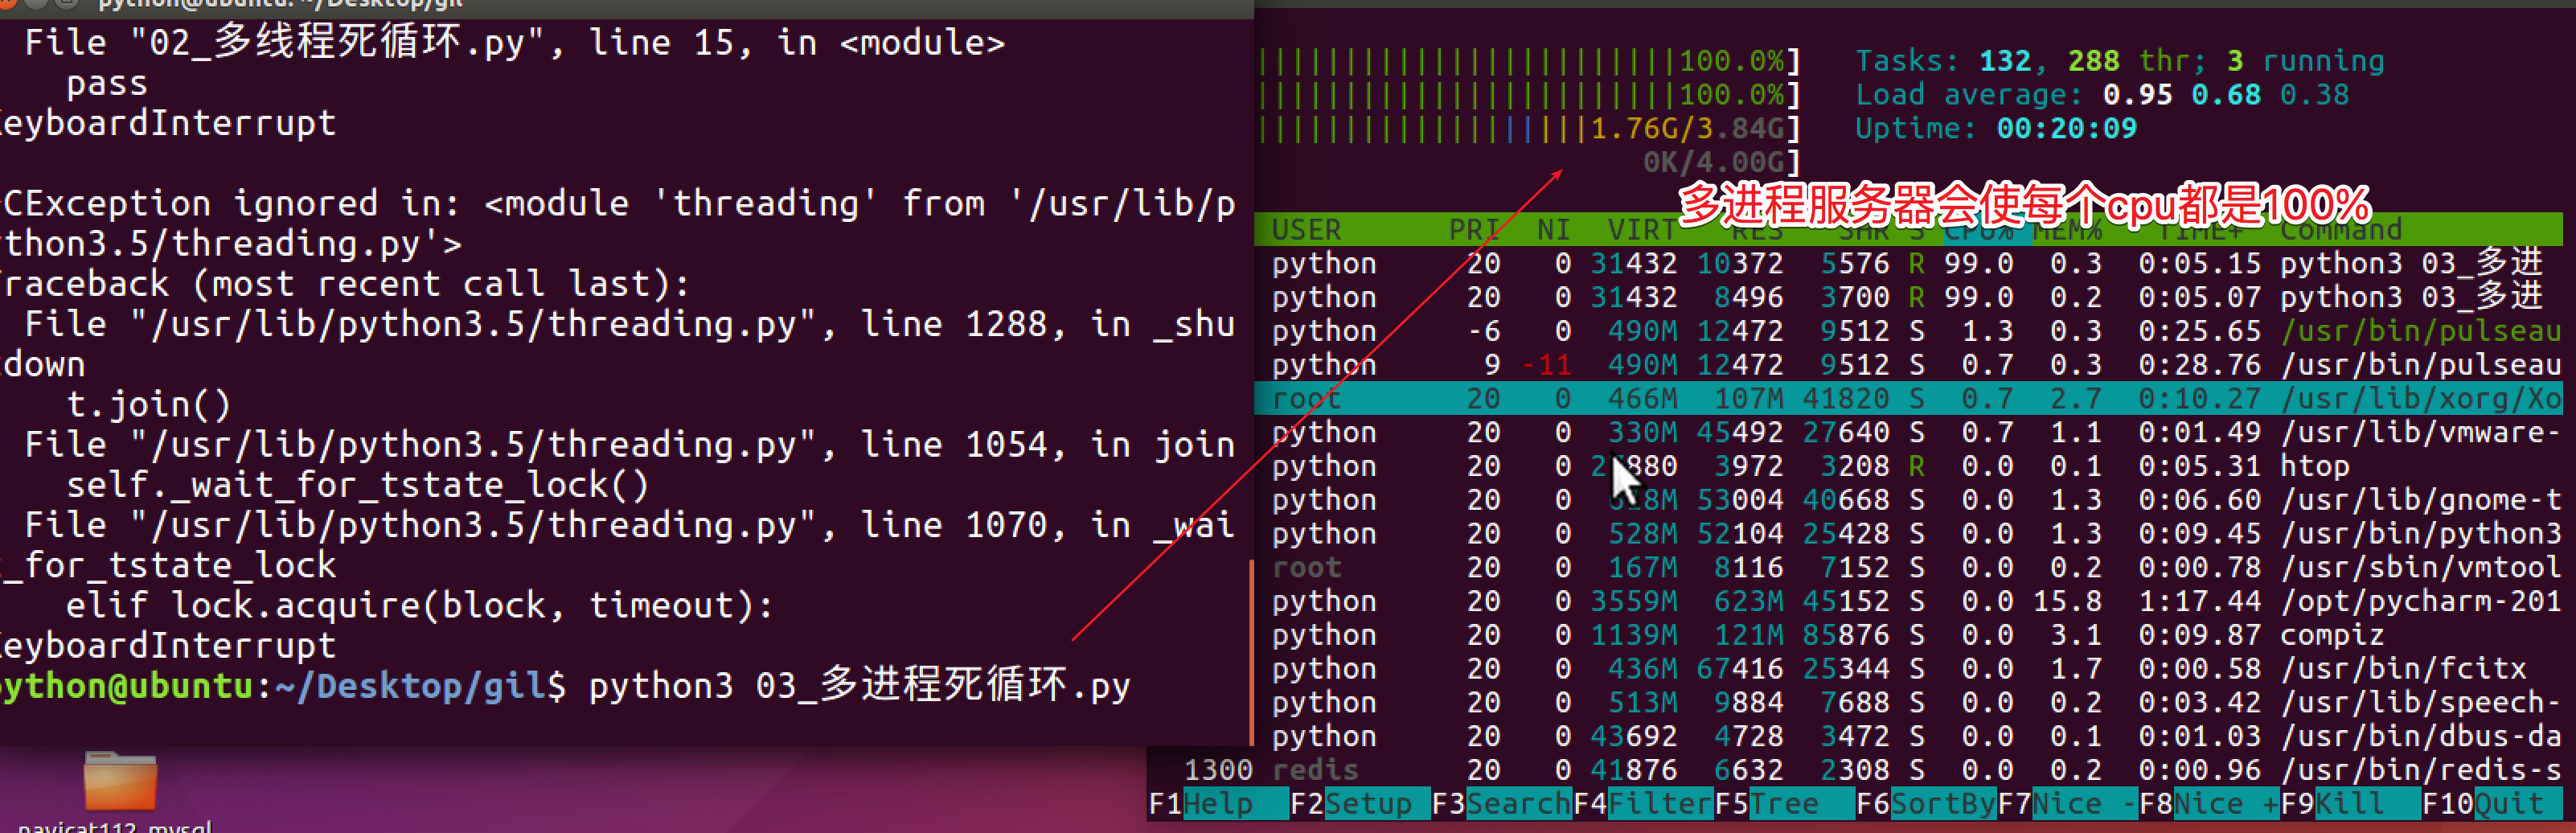Select the /usr/bin/python3 process row

click(x=1908, y=534)
